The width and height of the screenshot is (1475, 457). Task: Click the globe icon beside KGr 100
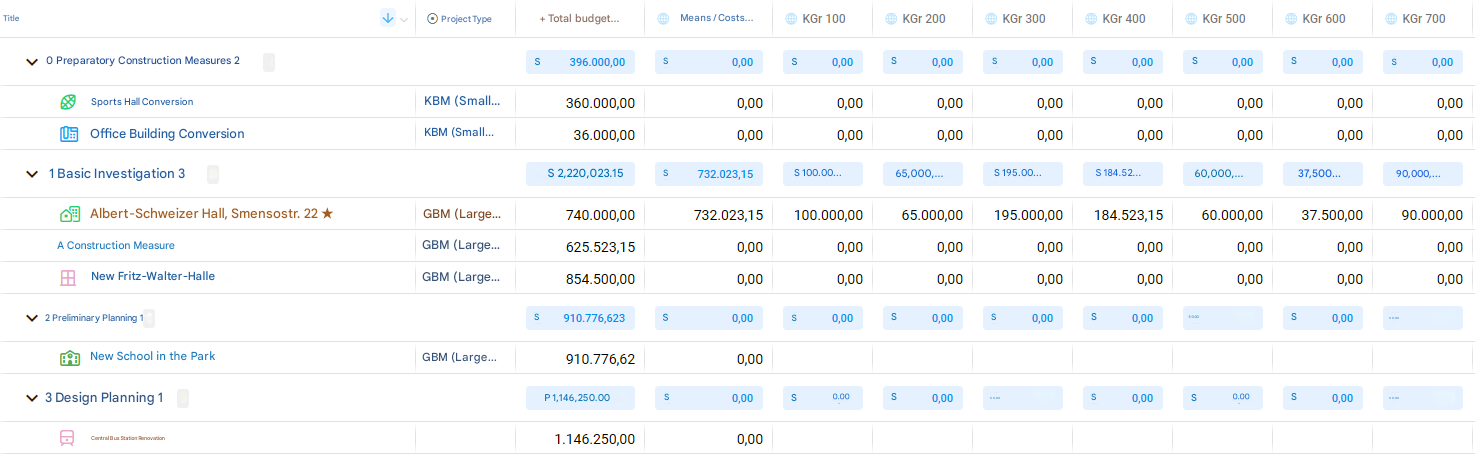[x=791, y=19]
